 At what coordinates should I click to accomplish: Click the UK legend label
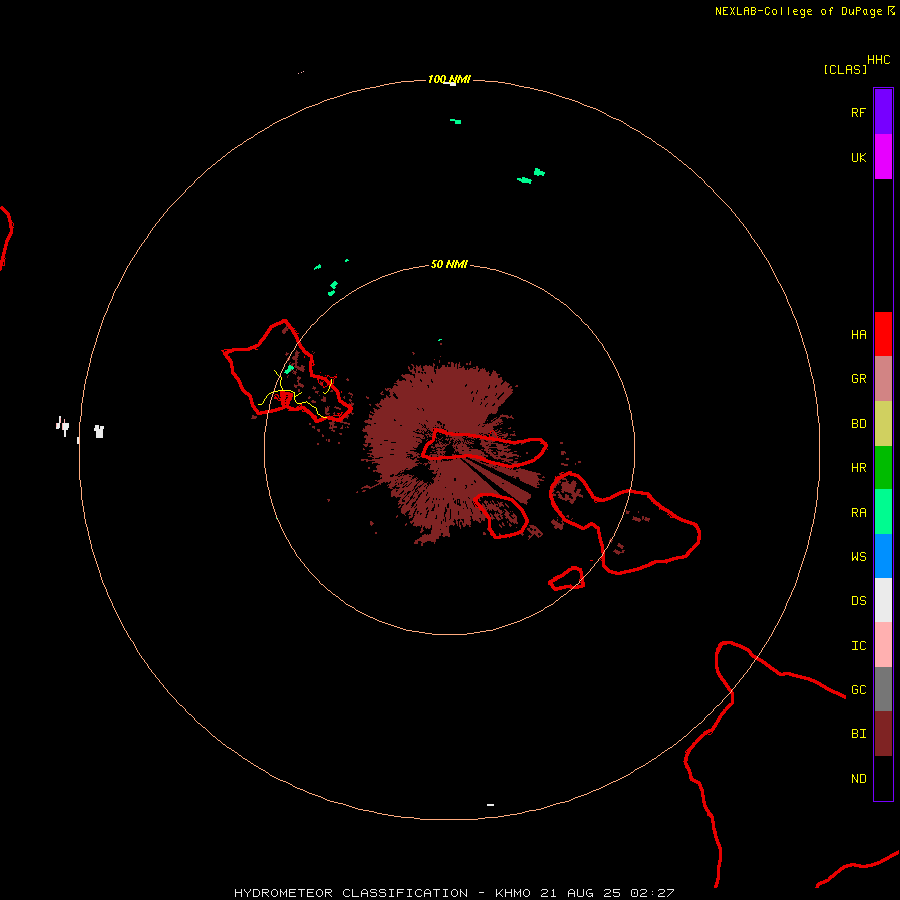coord(858,157)
